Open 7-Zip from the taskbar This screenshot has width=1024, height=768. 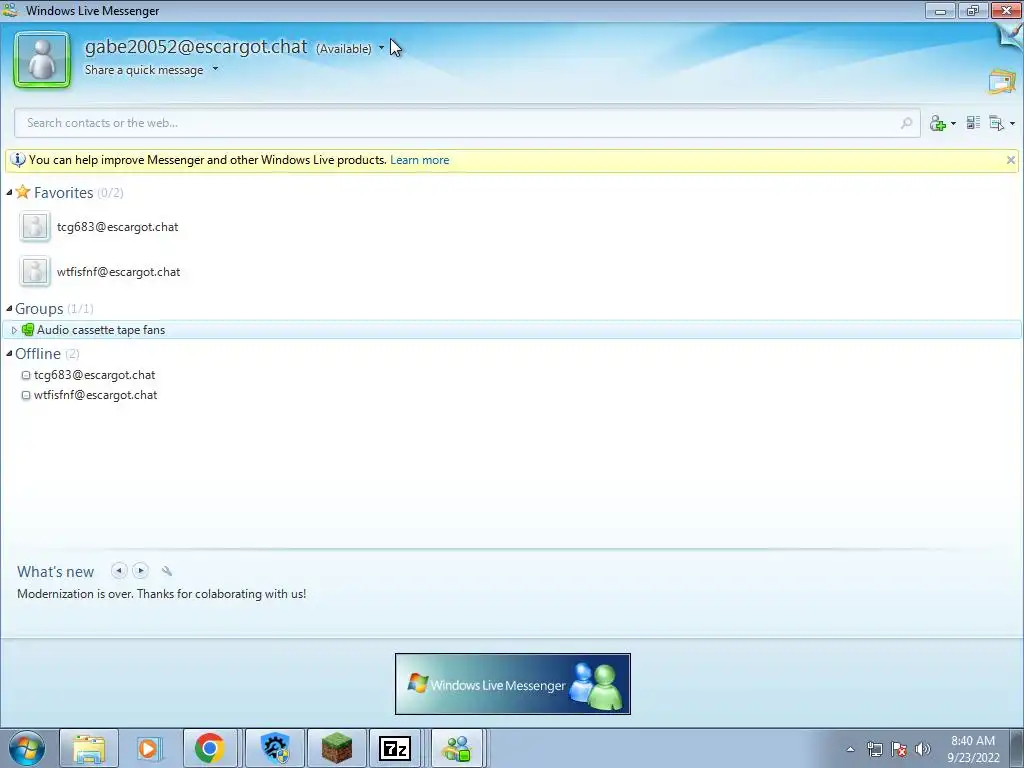(394, 748)
